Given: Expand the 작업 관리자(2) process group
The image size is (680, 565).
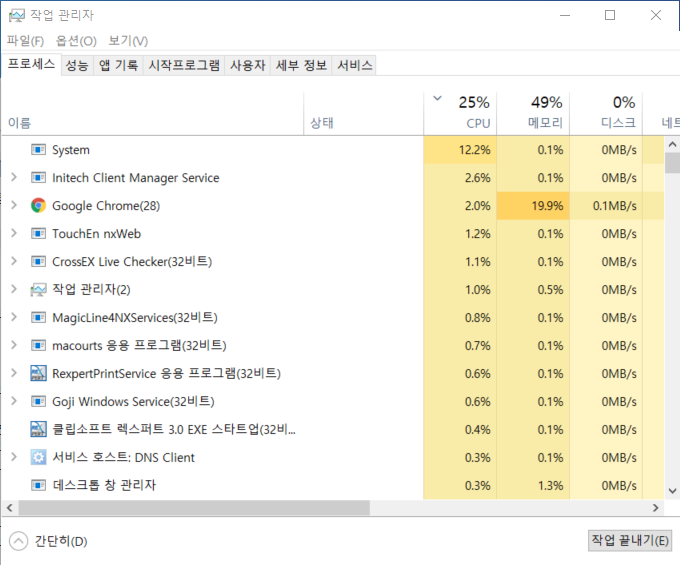Looking at the screenshot, I should tap(14, 289).
